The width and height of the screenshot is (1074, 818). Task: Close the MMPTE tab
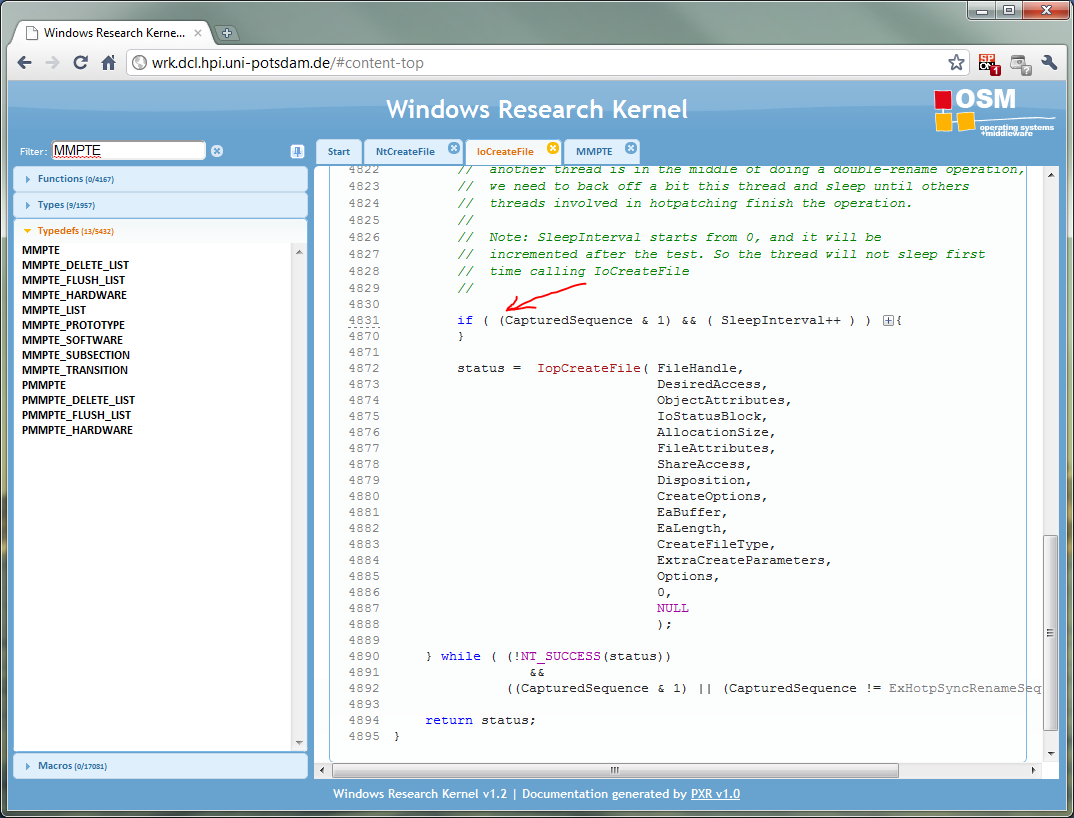[x=631, y=148]
